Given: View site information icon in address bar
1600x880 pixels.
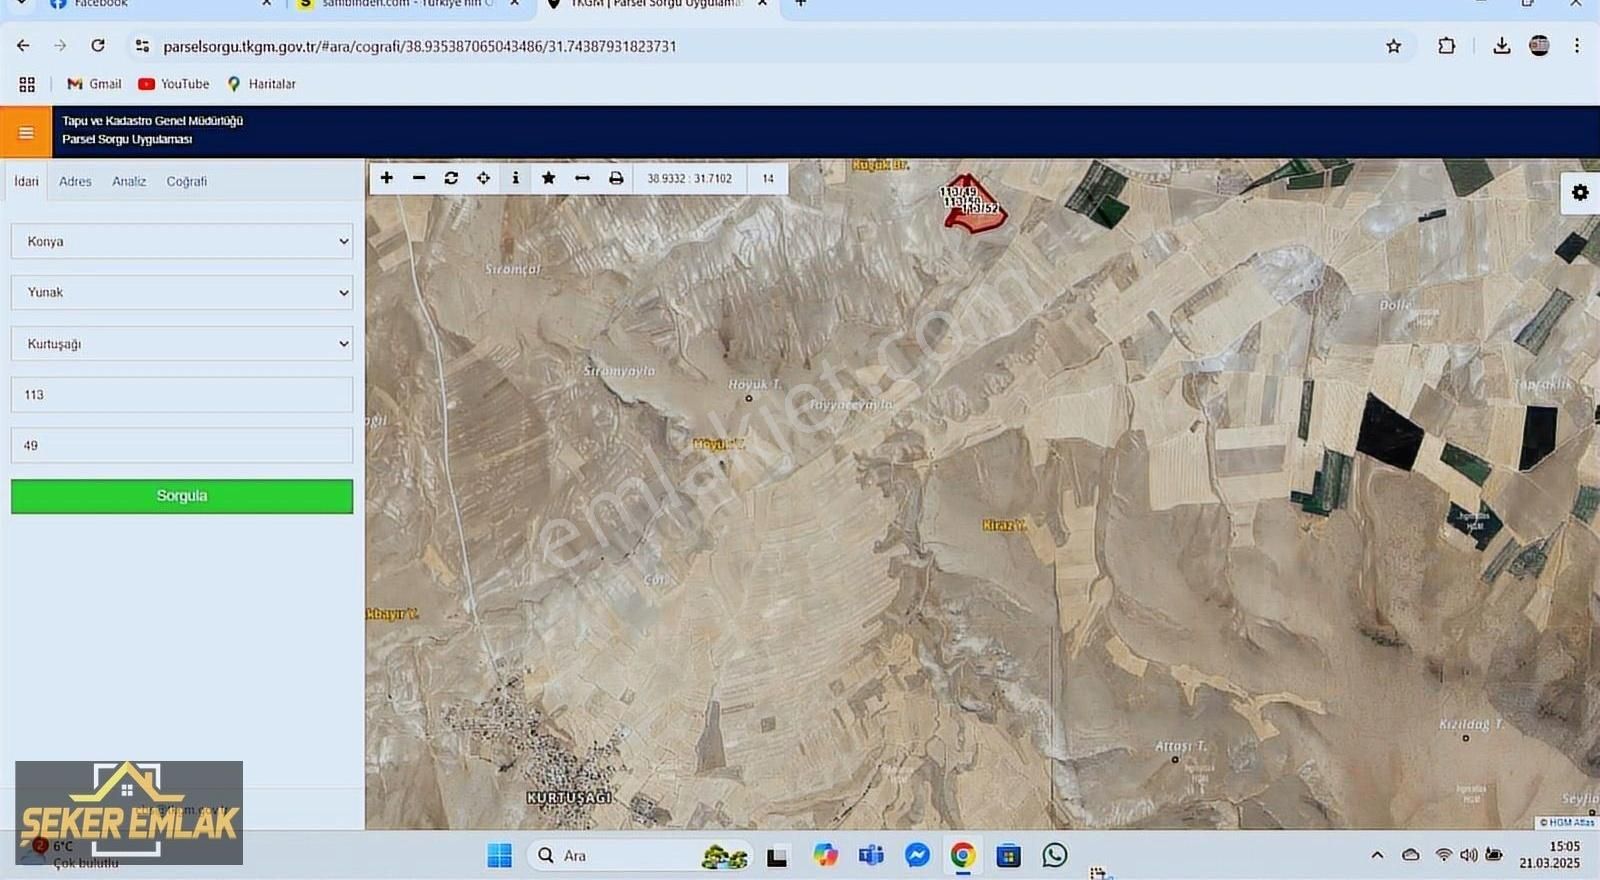Looking at the screenshot, I should pos(142,46).
